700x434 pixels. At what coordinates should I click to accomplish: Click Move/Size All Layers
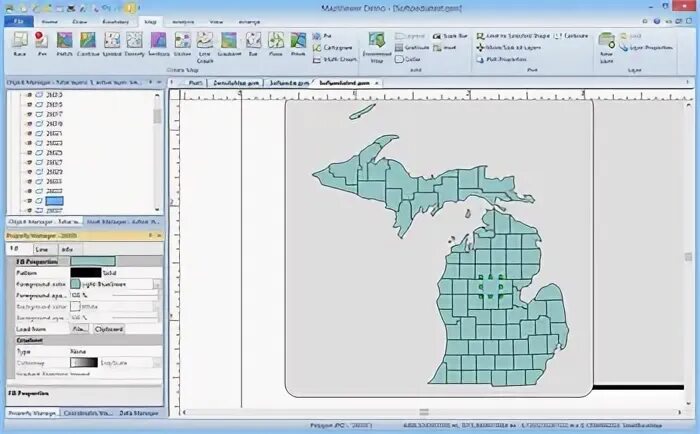pos(508,47)
